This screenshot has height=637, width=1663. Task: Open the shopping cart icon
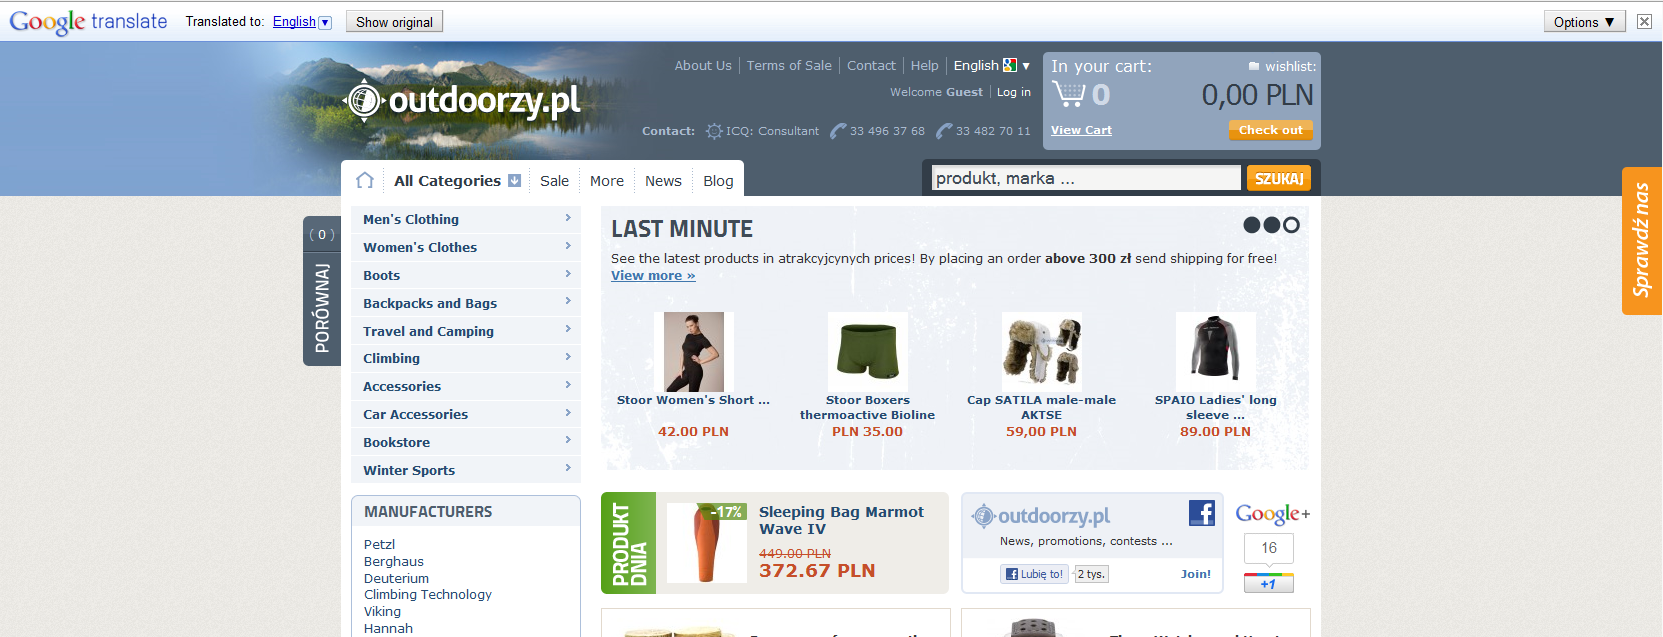[1068, 94]
